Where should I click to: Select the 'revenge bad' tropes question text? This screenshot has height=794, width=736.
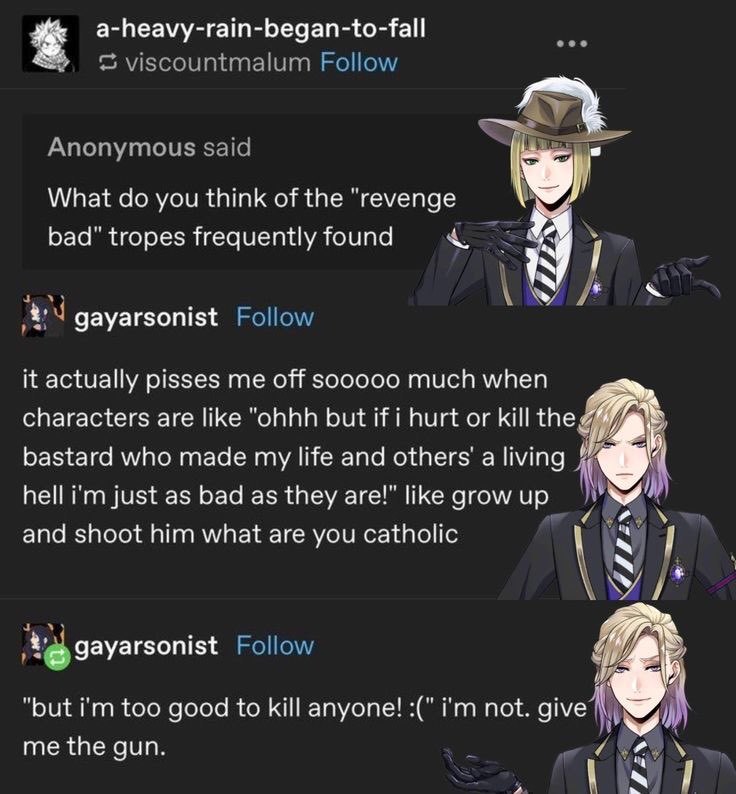(x=252, y=217)
